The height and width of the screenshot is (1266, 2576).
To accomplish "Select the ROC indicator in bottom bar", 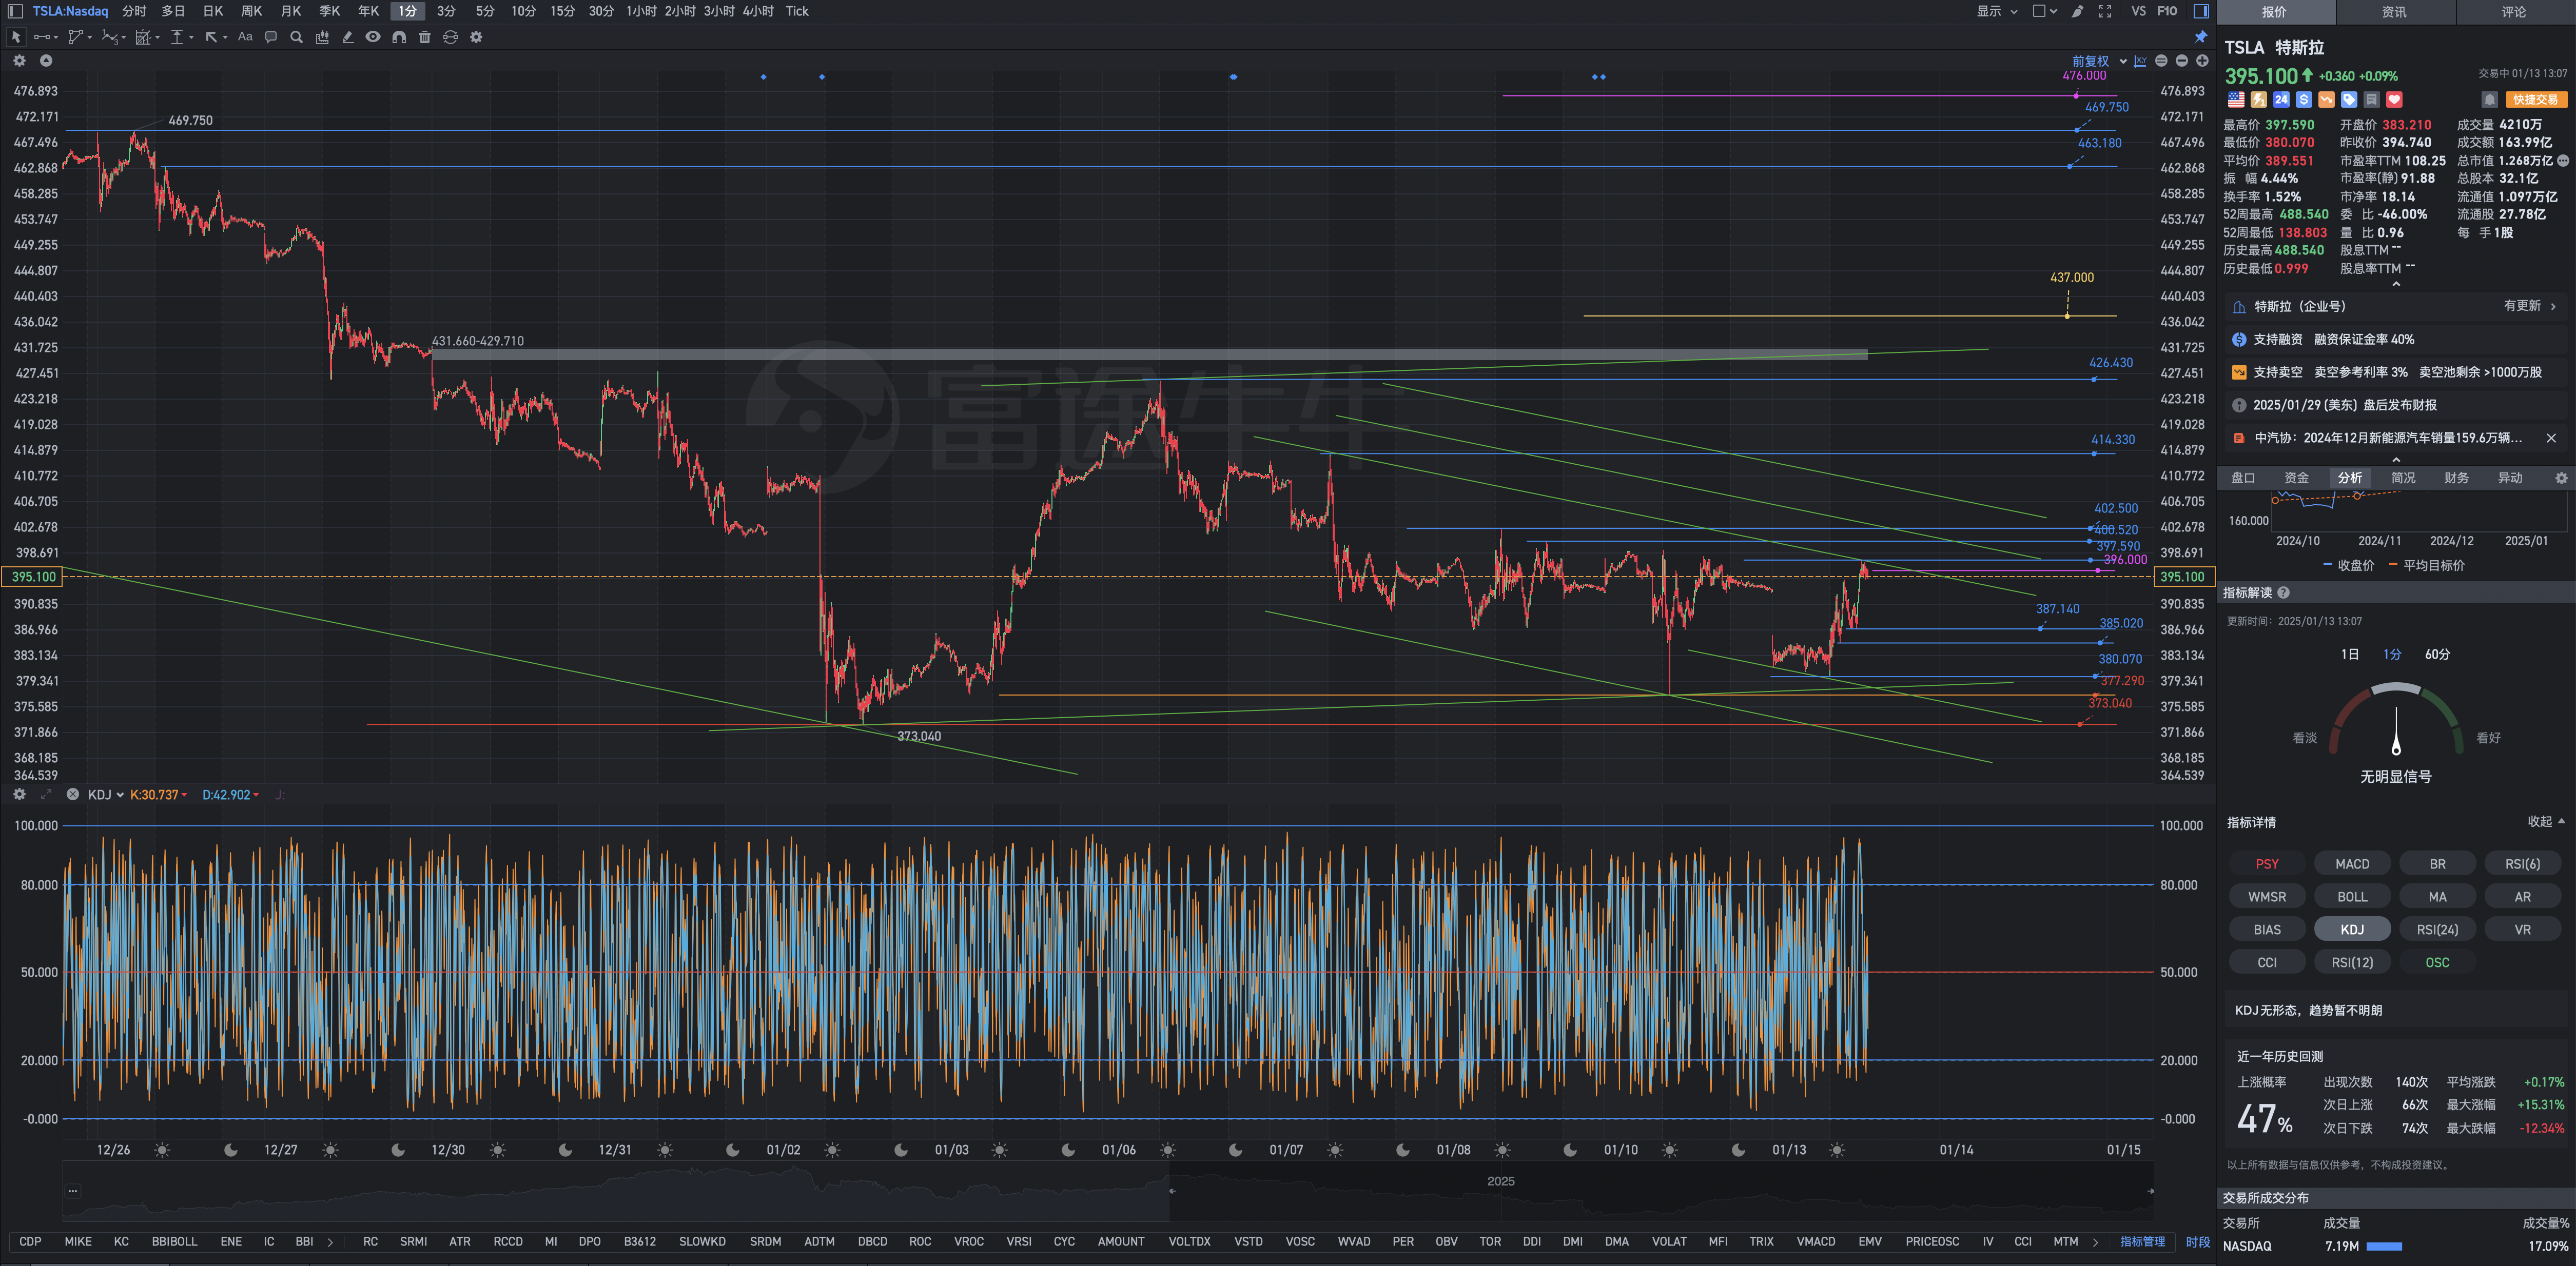I will click(920, 1241).
